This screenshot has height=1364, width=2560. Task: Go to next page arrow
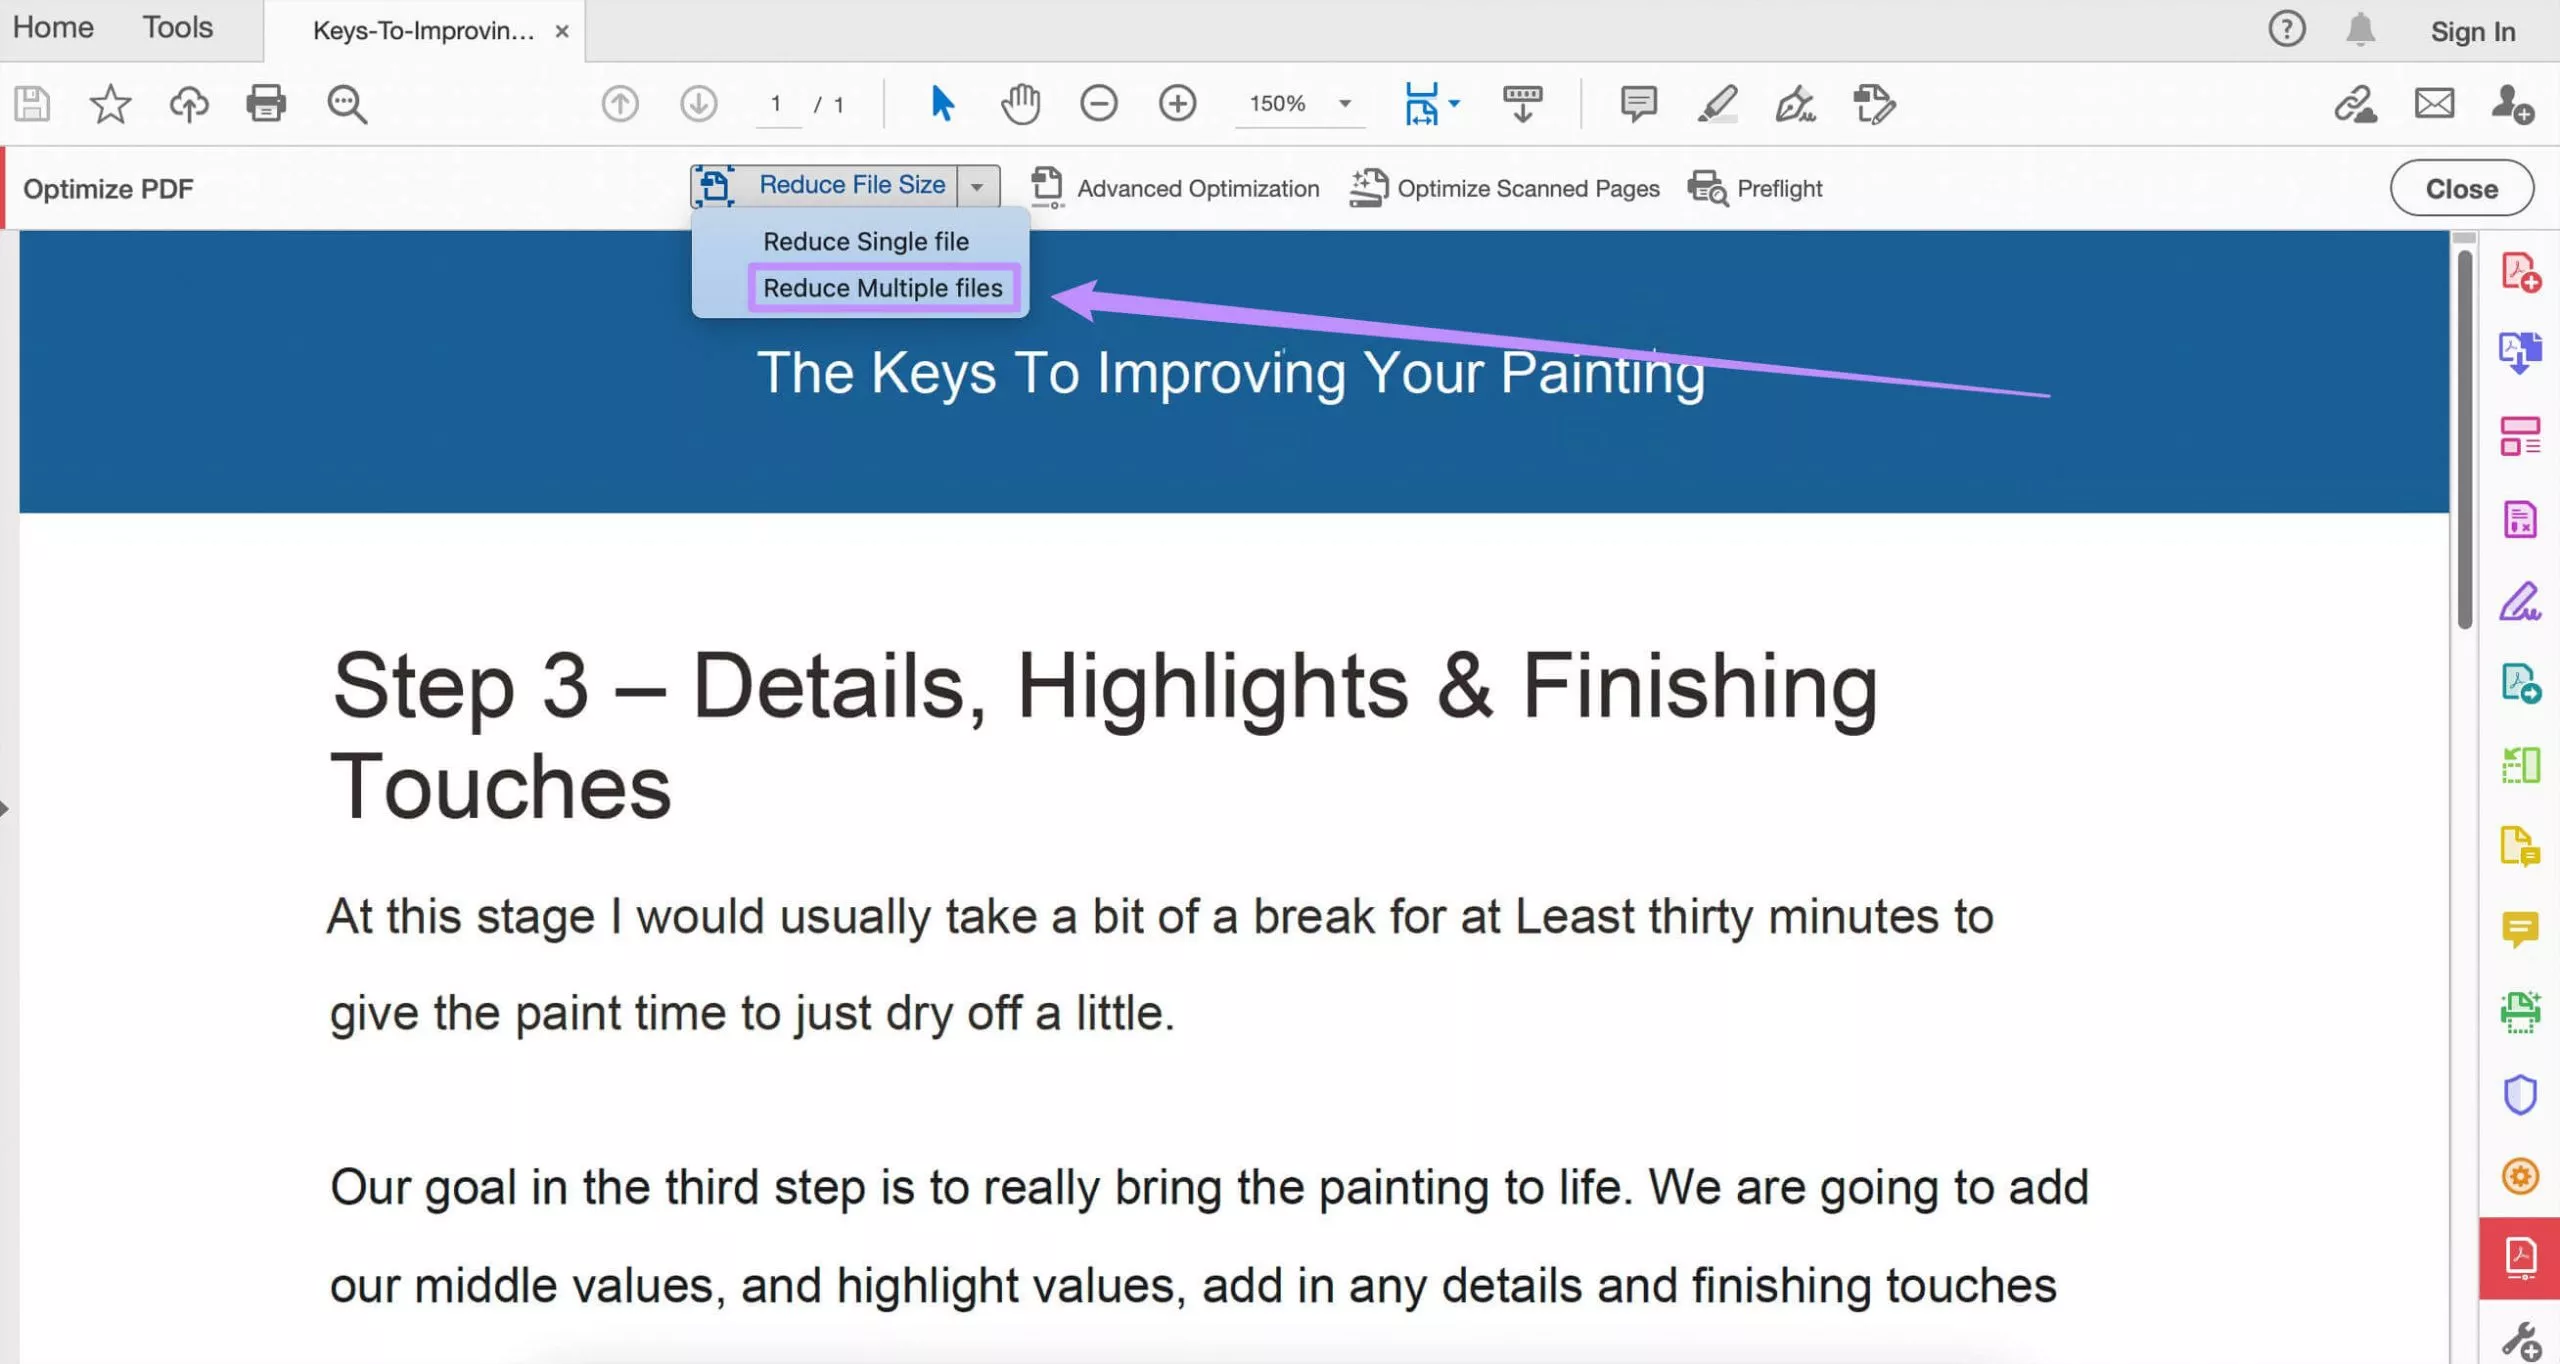click(x=698, y=103)
